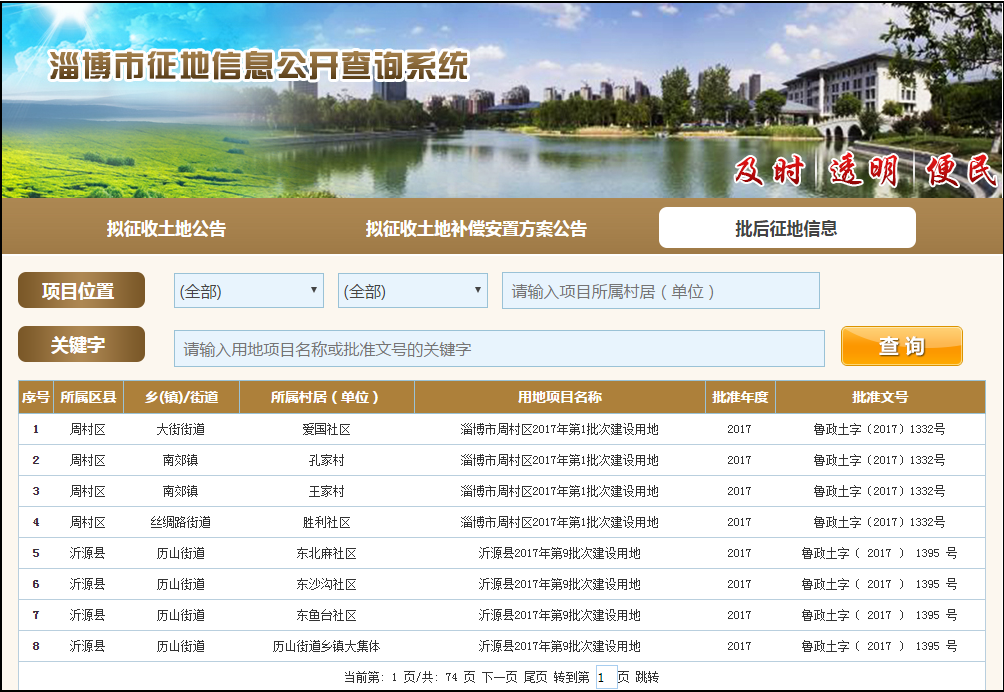Expand the (全部) dropdown adjacent to 项目位置 label

click(x=248, y=292)
